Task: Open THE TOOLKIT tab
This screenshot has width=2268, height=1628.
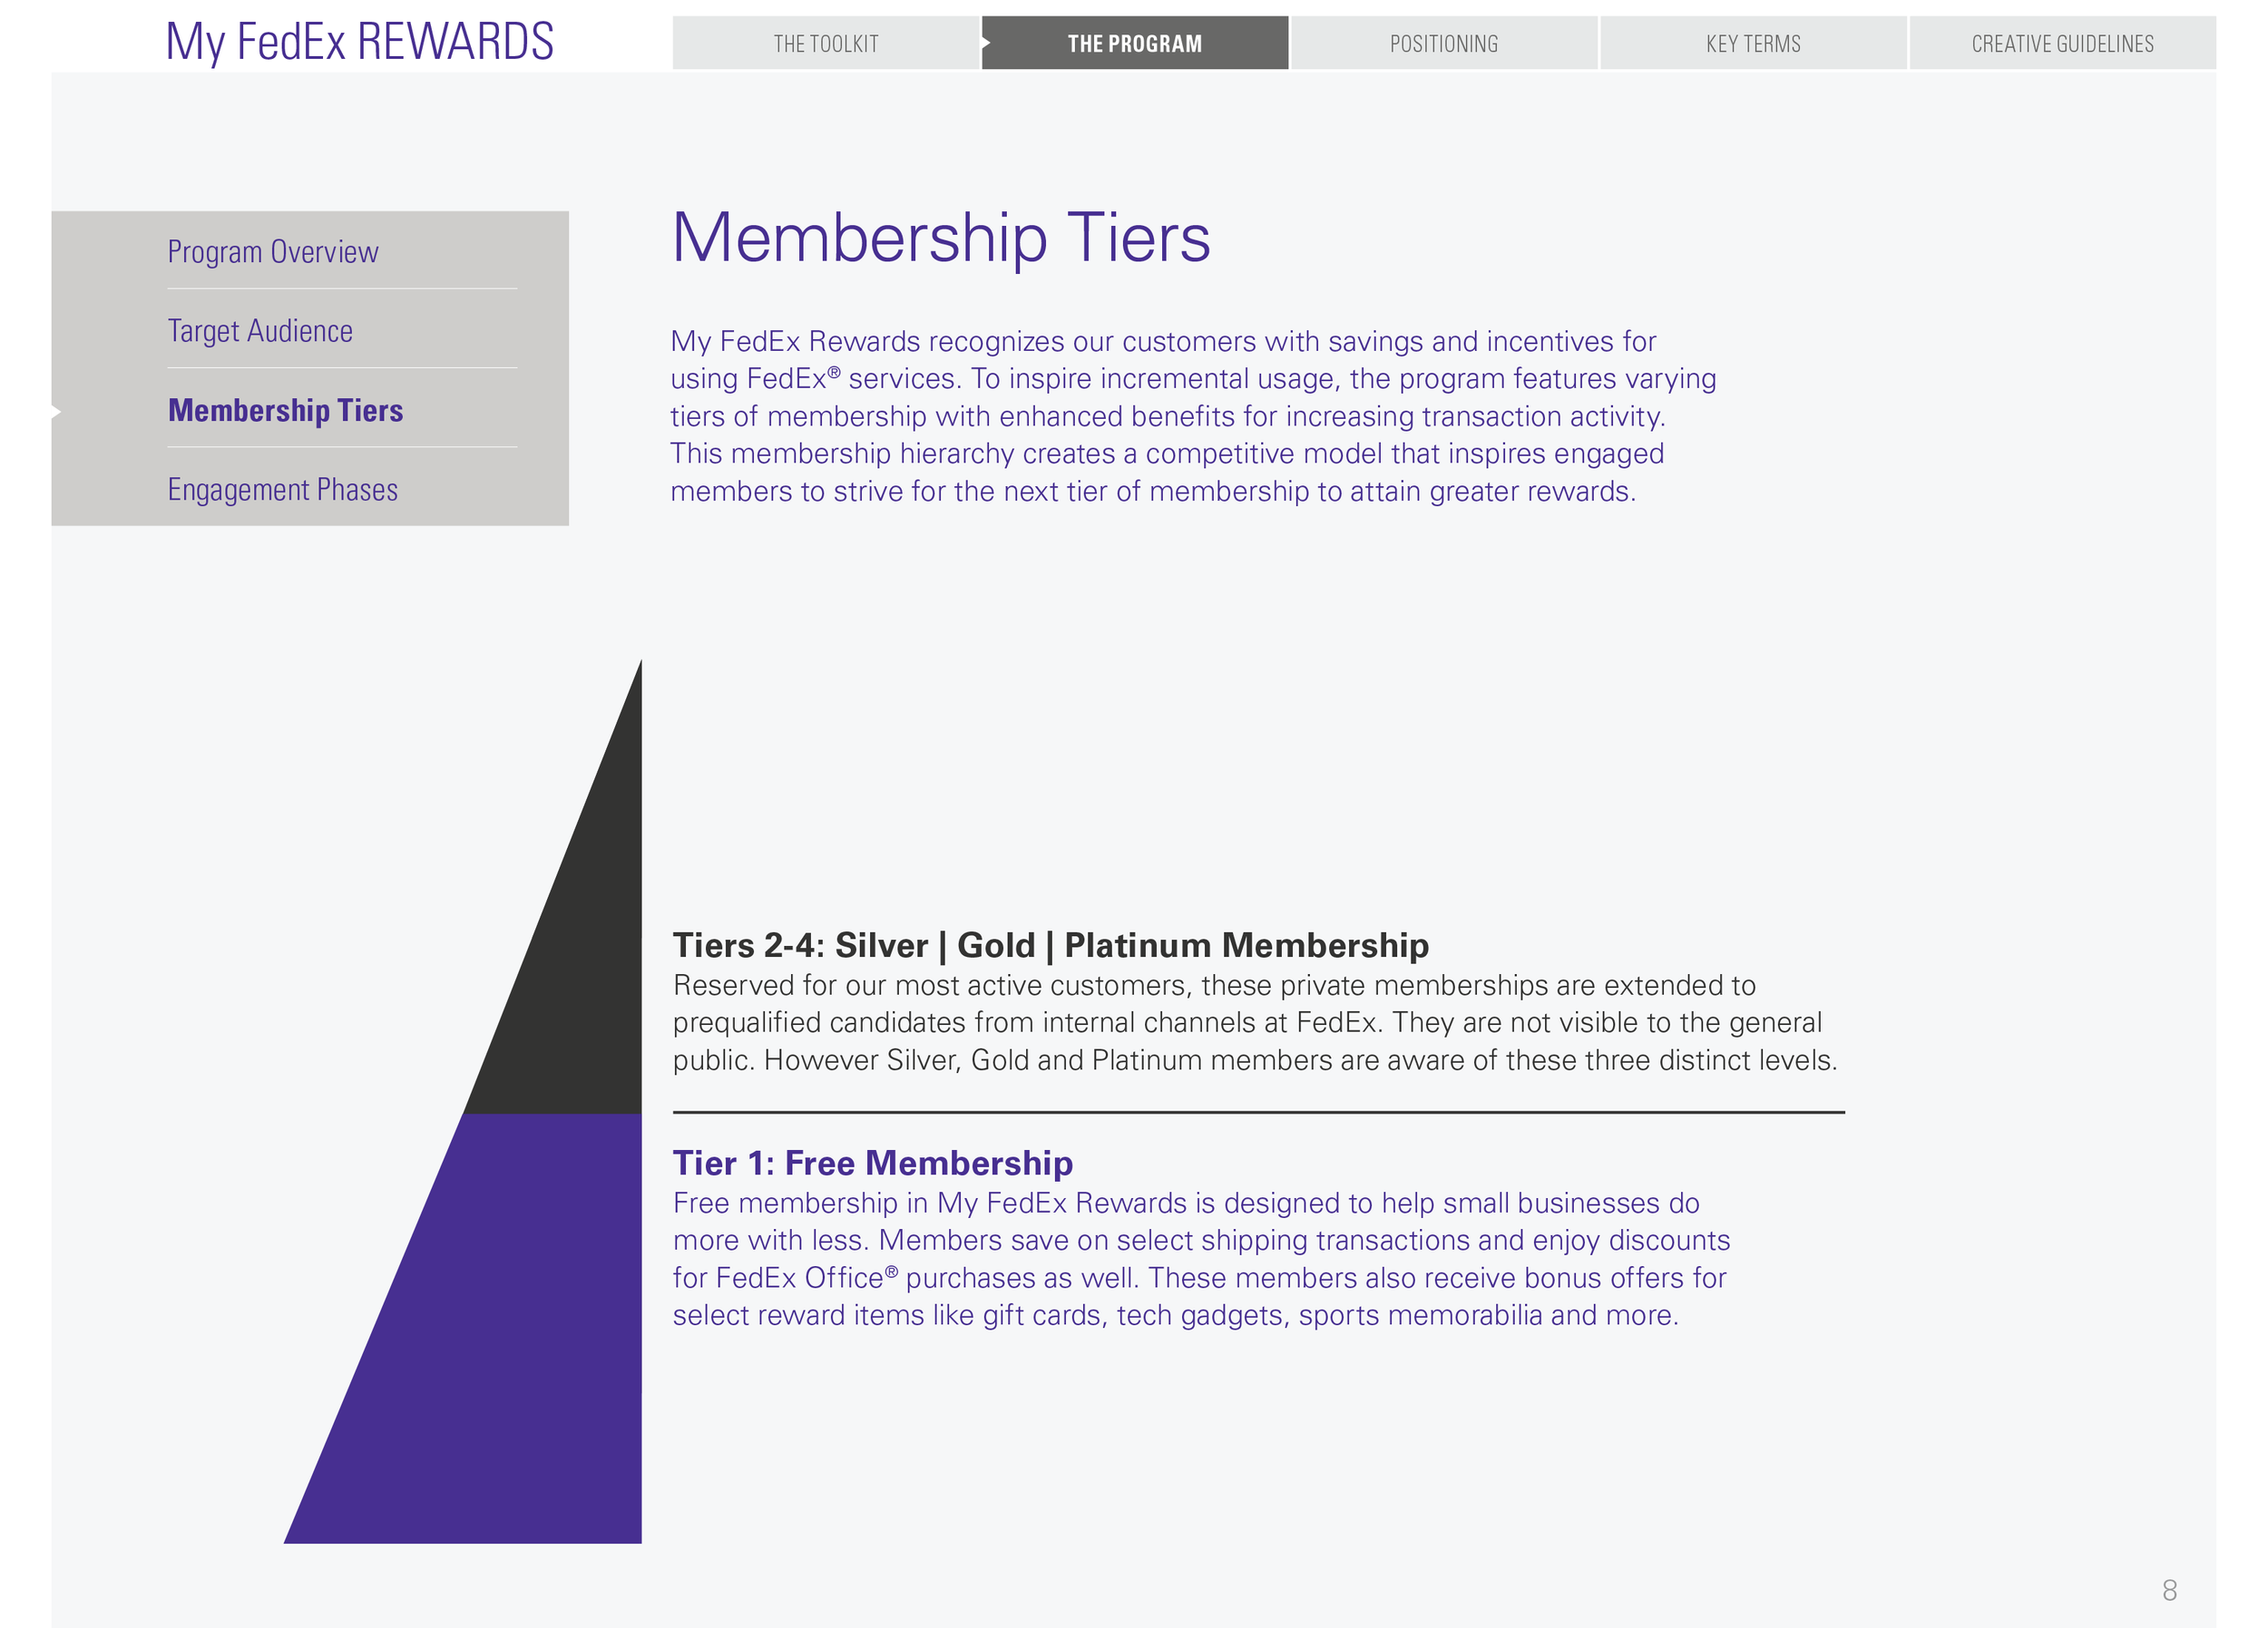Action: pos(825,43)
